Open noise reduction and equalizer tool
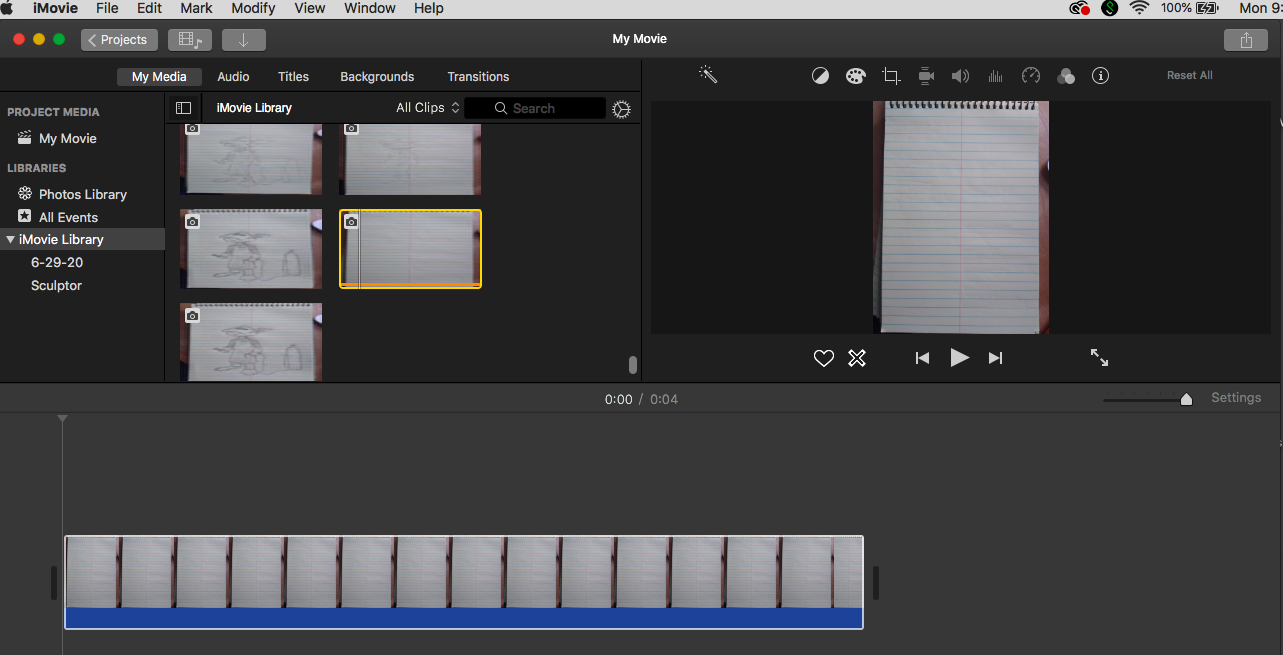Screen dimensions: 1283x655 click(x=995, y=76)
